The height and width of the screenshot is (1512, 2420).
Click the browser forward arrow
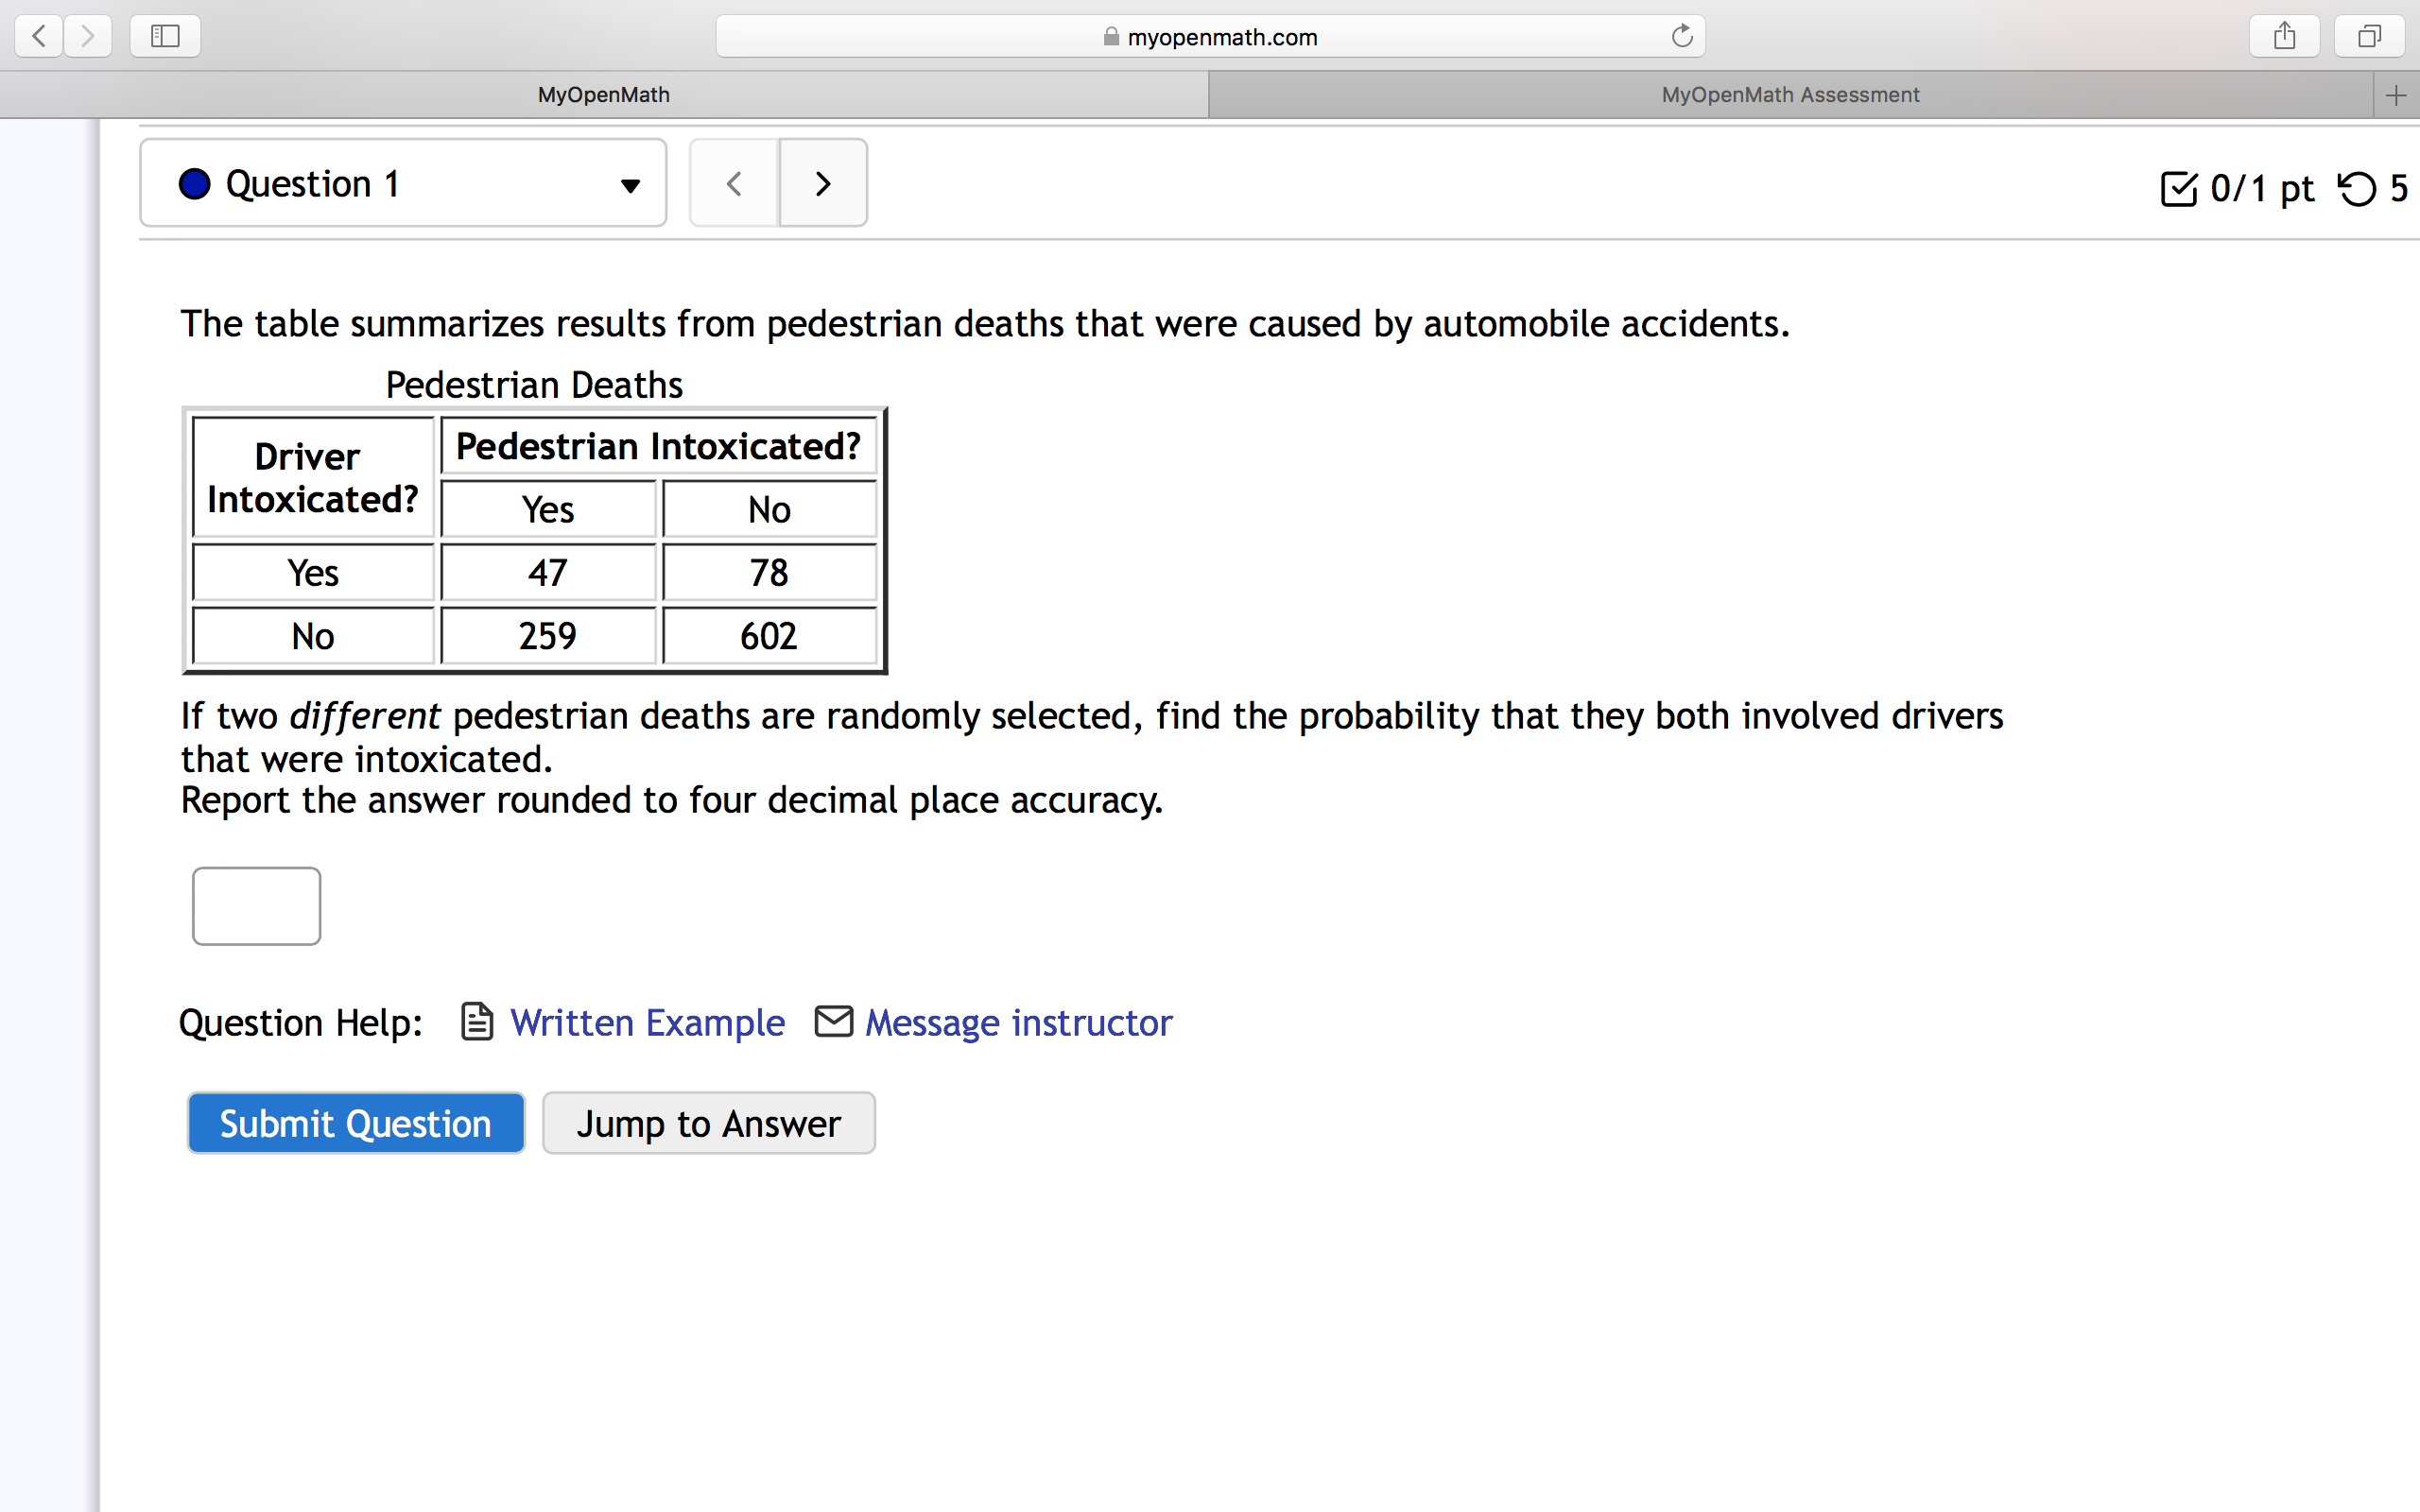[x=88, y=36]
